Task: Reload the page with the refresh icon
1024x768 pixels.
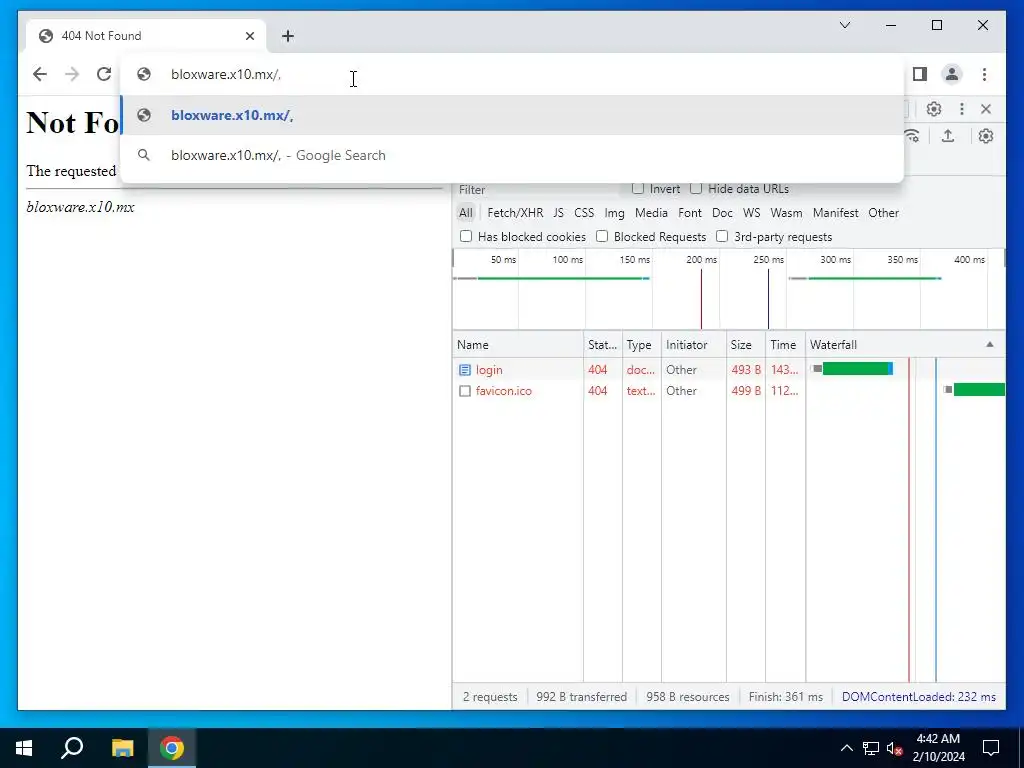Action: [104, 74]
